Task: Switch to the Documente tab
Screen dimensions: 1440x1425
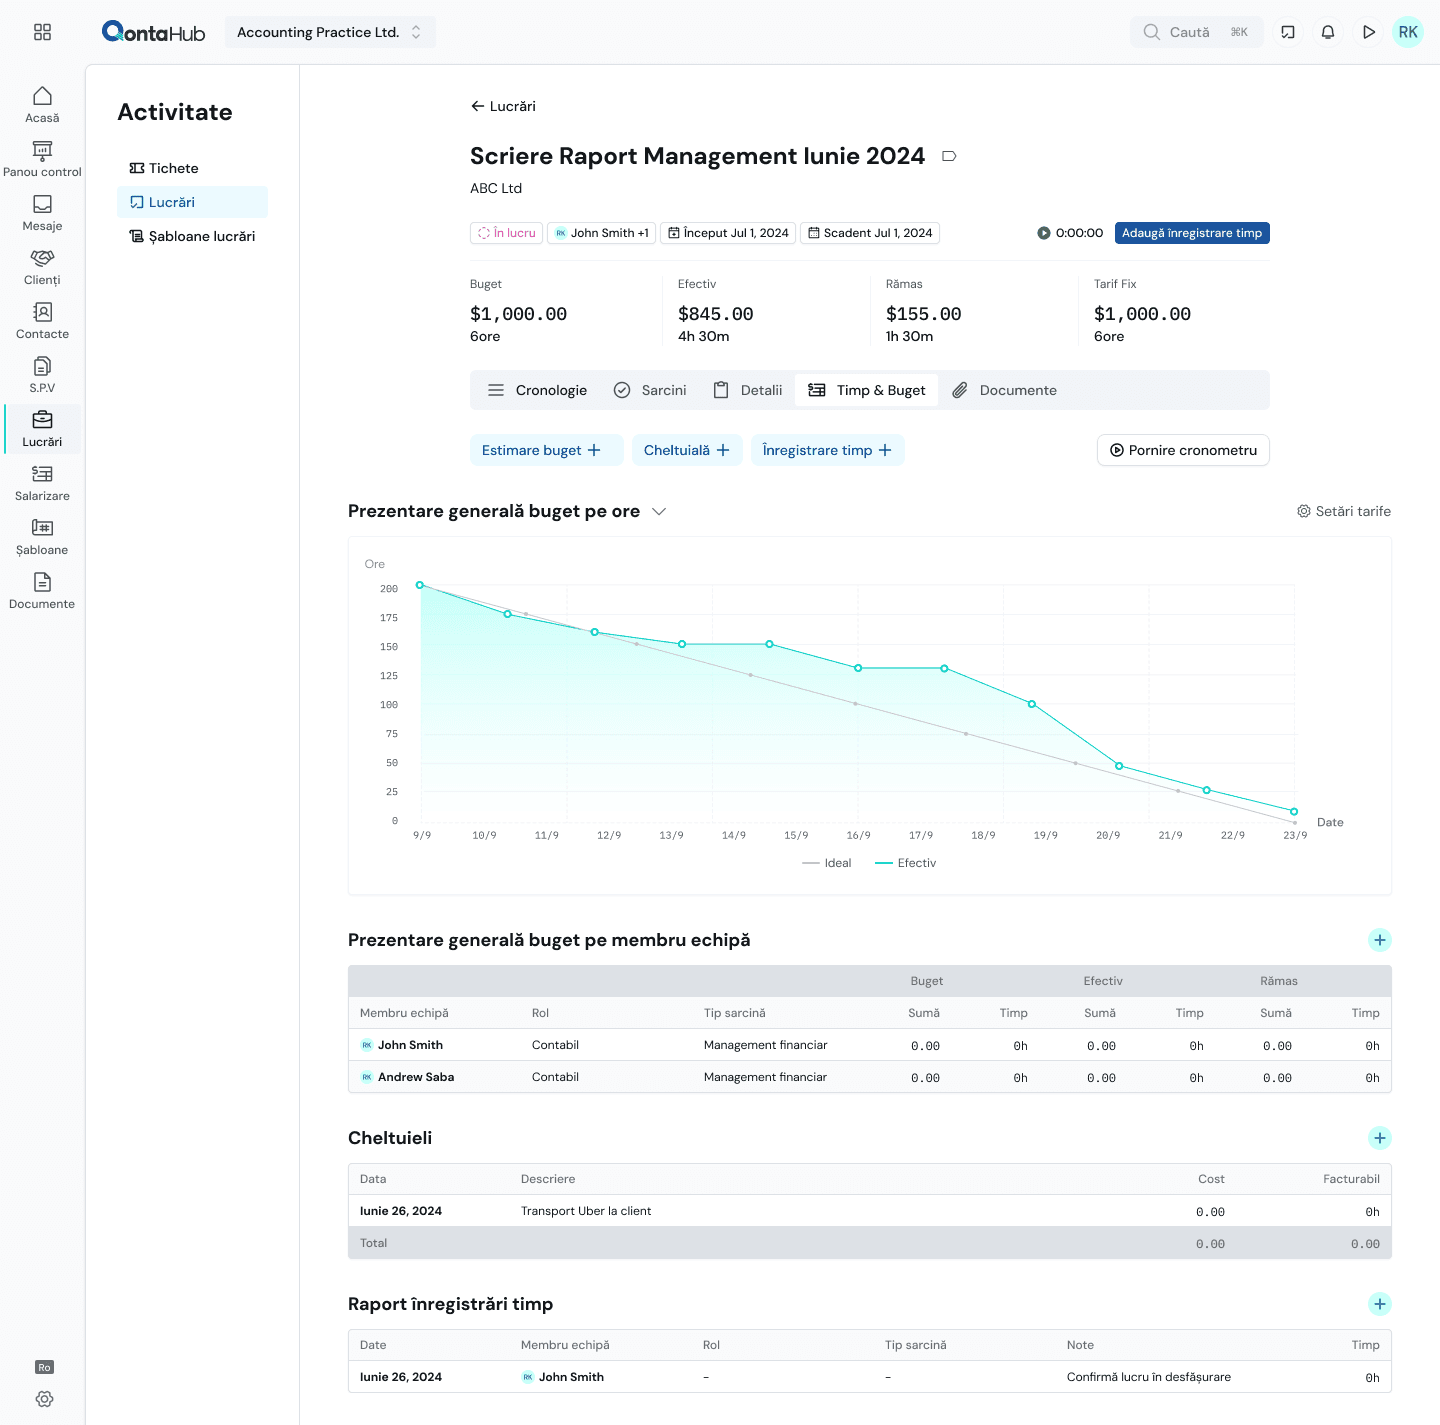Action: click(x=1004, y=390)
